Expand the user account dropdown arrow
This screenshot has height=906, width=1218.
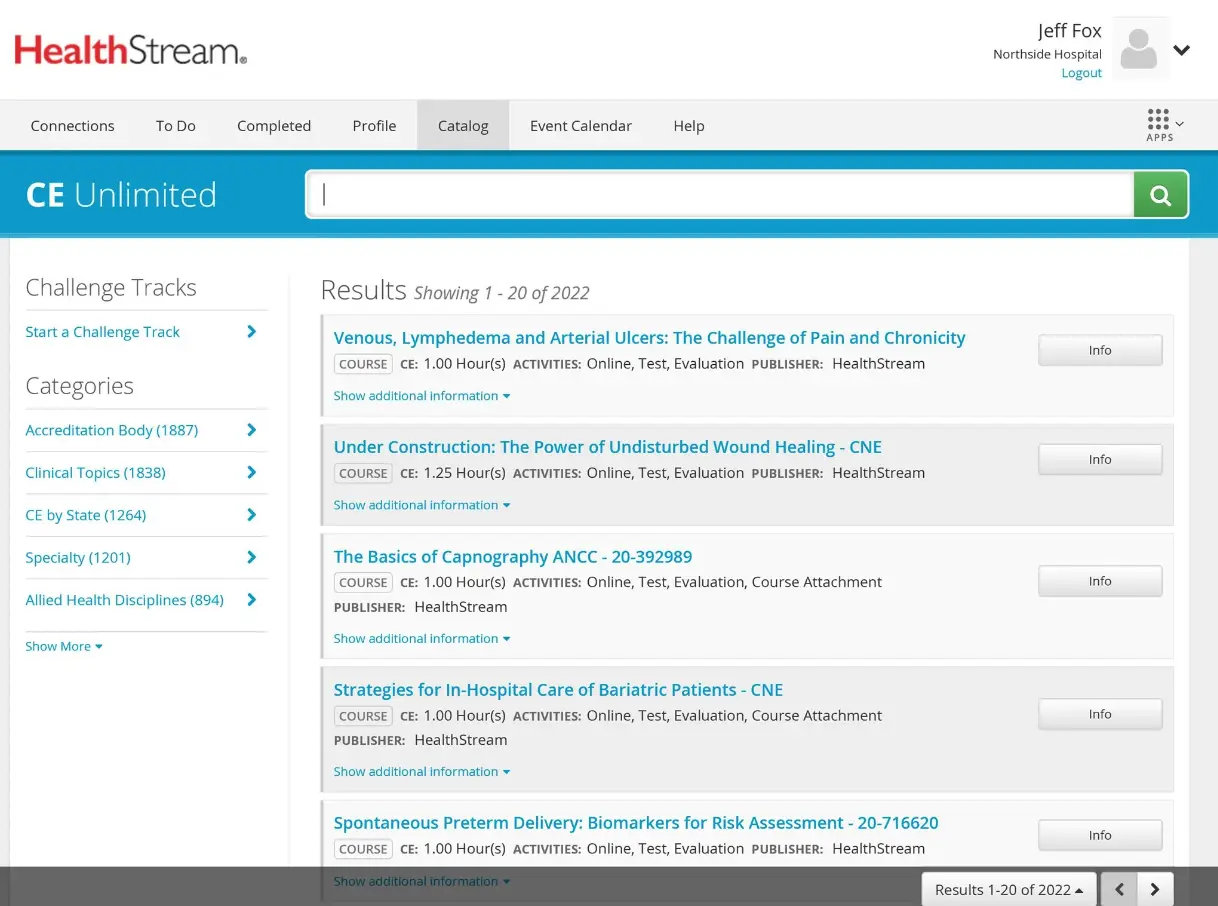tap(1182, 50)
